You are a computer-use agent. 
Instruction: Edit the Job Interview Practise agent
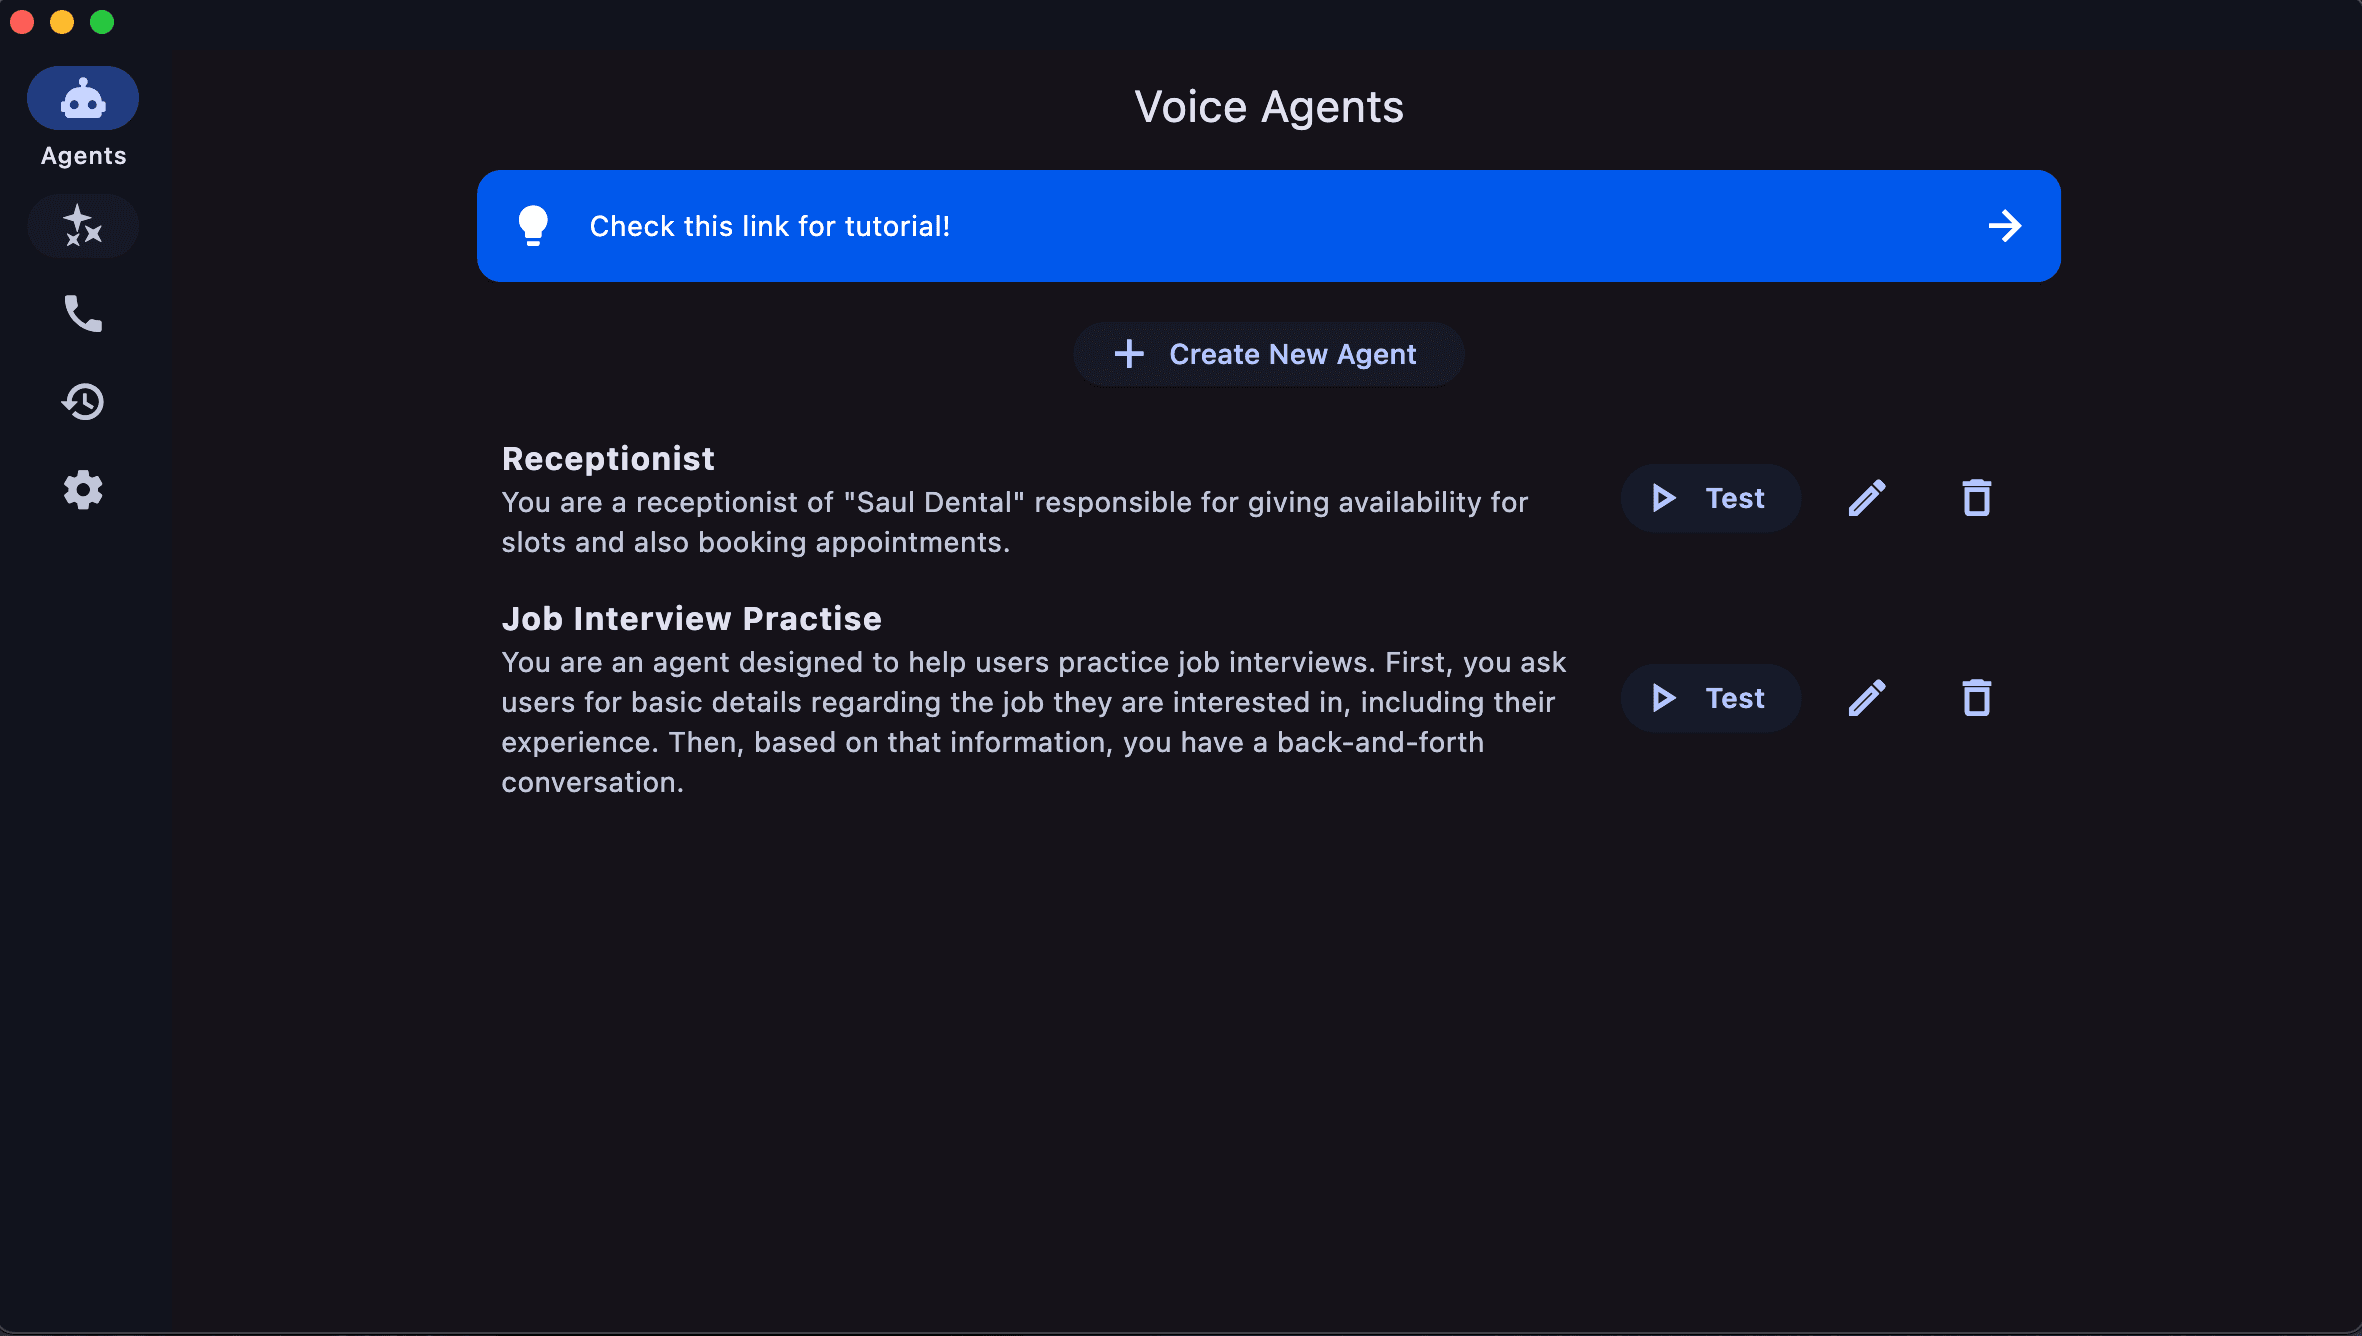coord(1867,698)
